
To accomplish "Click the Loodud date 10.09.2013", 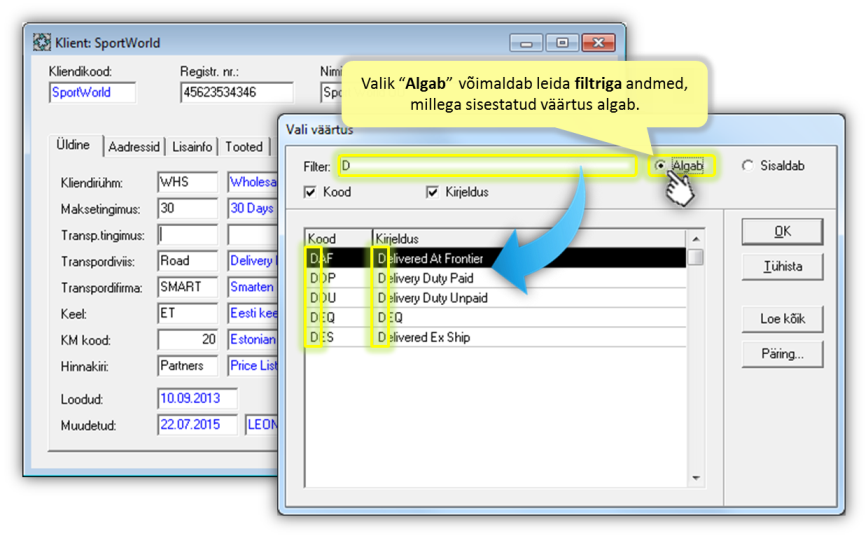I will 197,399.
